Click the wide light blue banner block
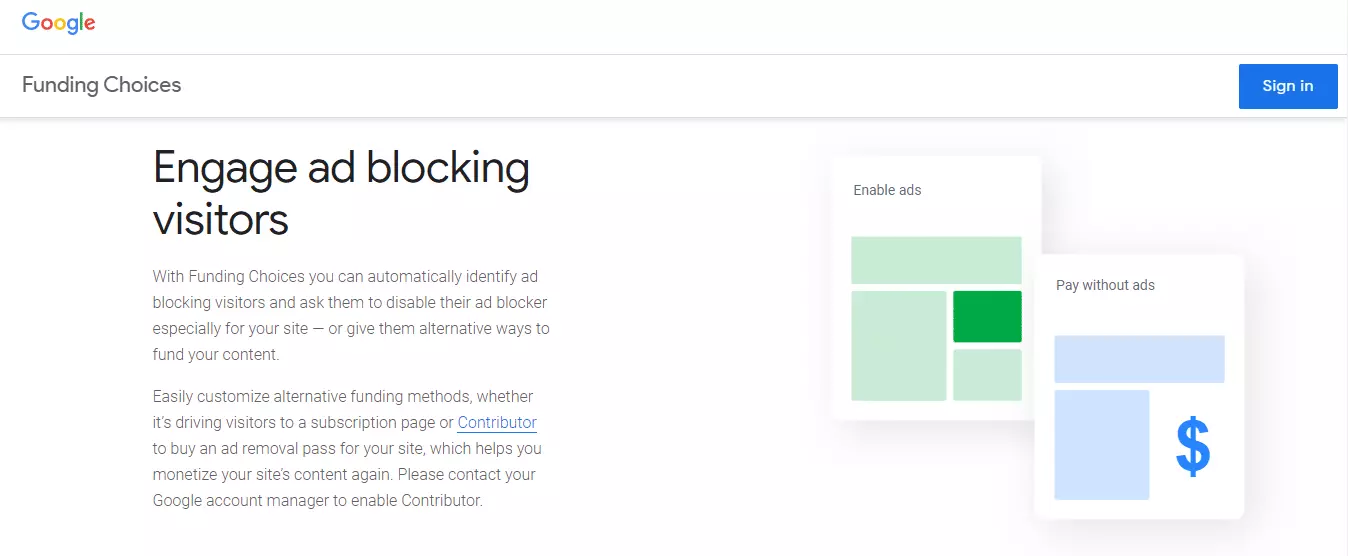The height and width of the screenshot is (556, 1348). [x=1139, y=359]
